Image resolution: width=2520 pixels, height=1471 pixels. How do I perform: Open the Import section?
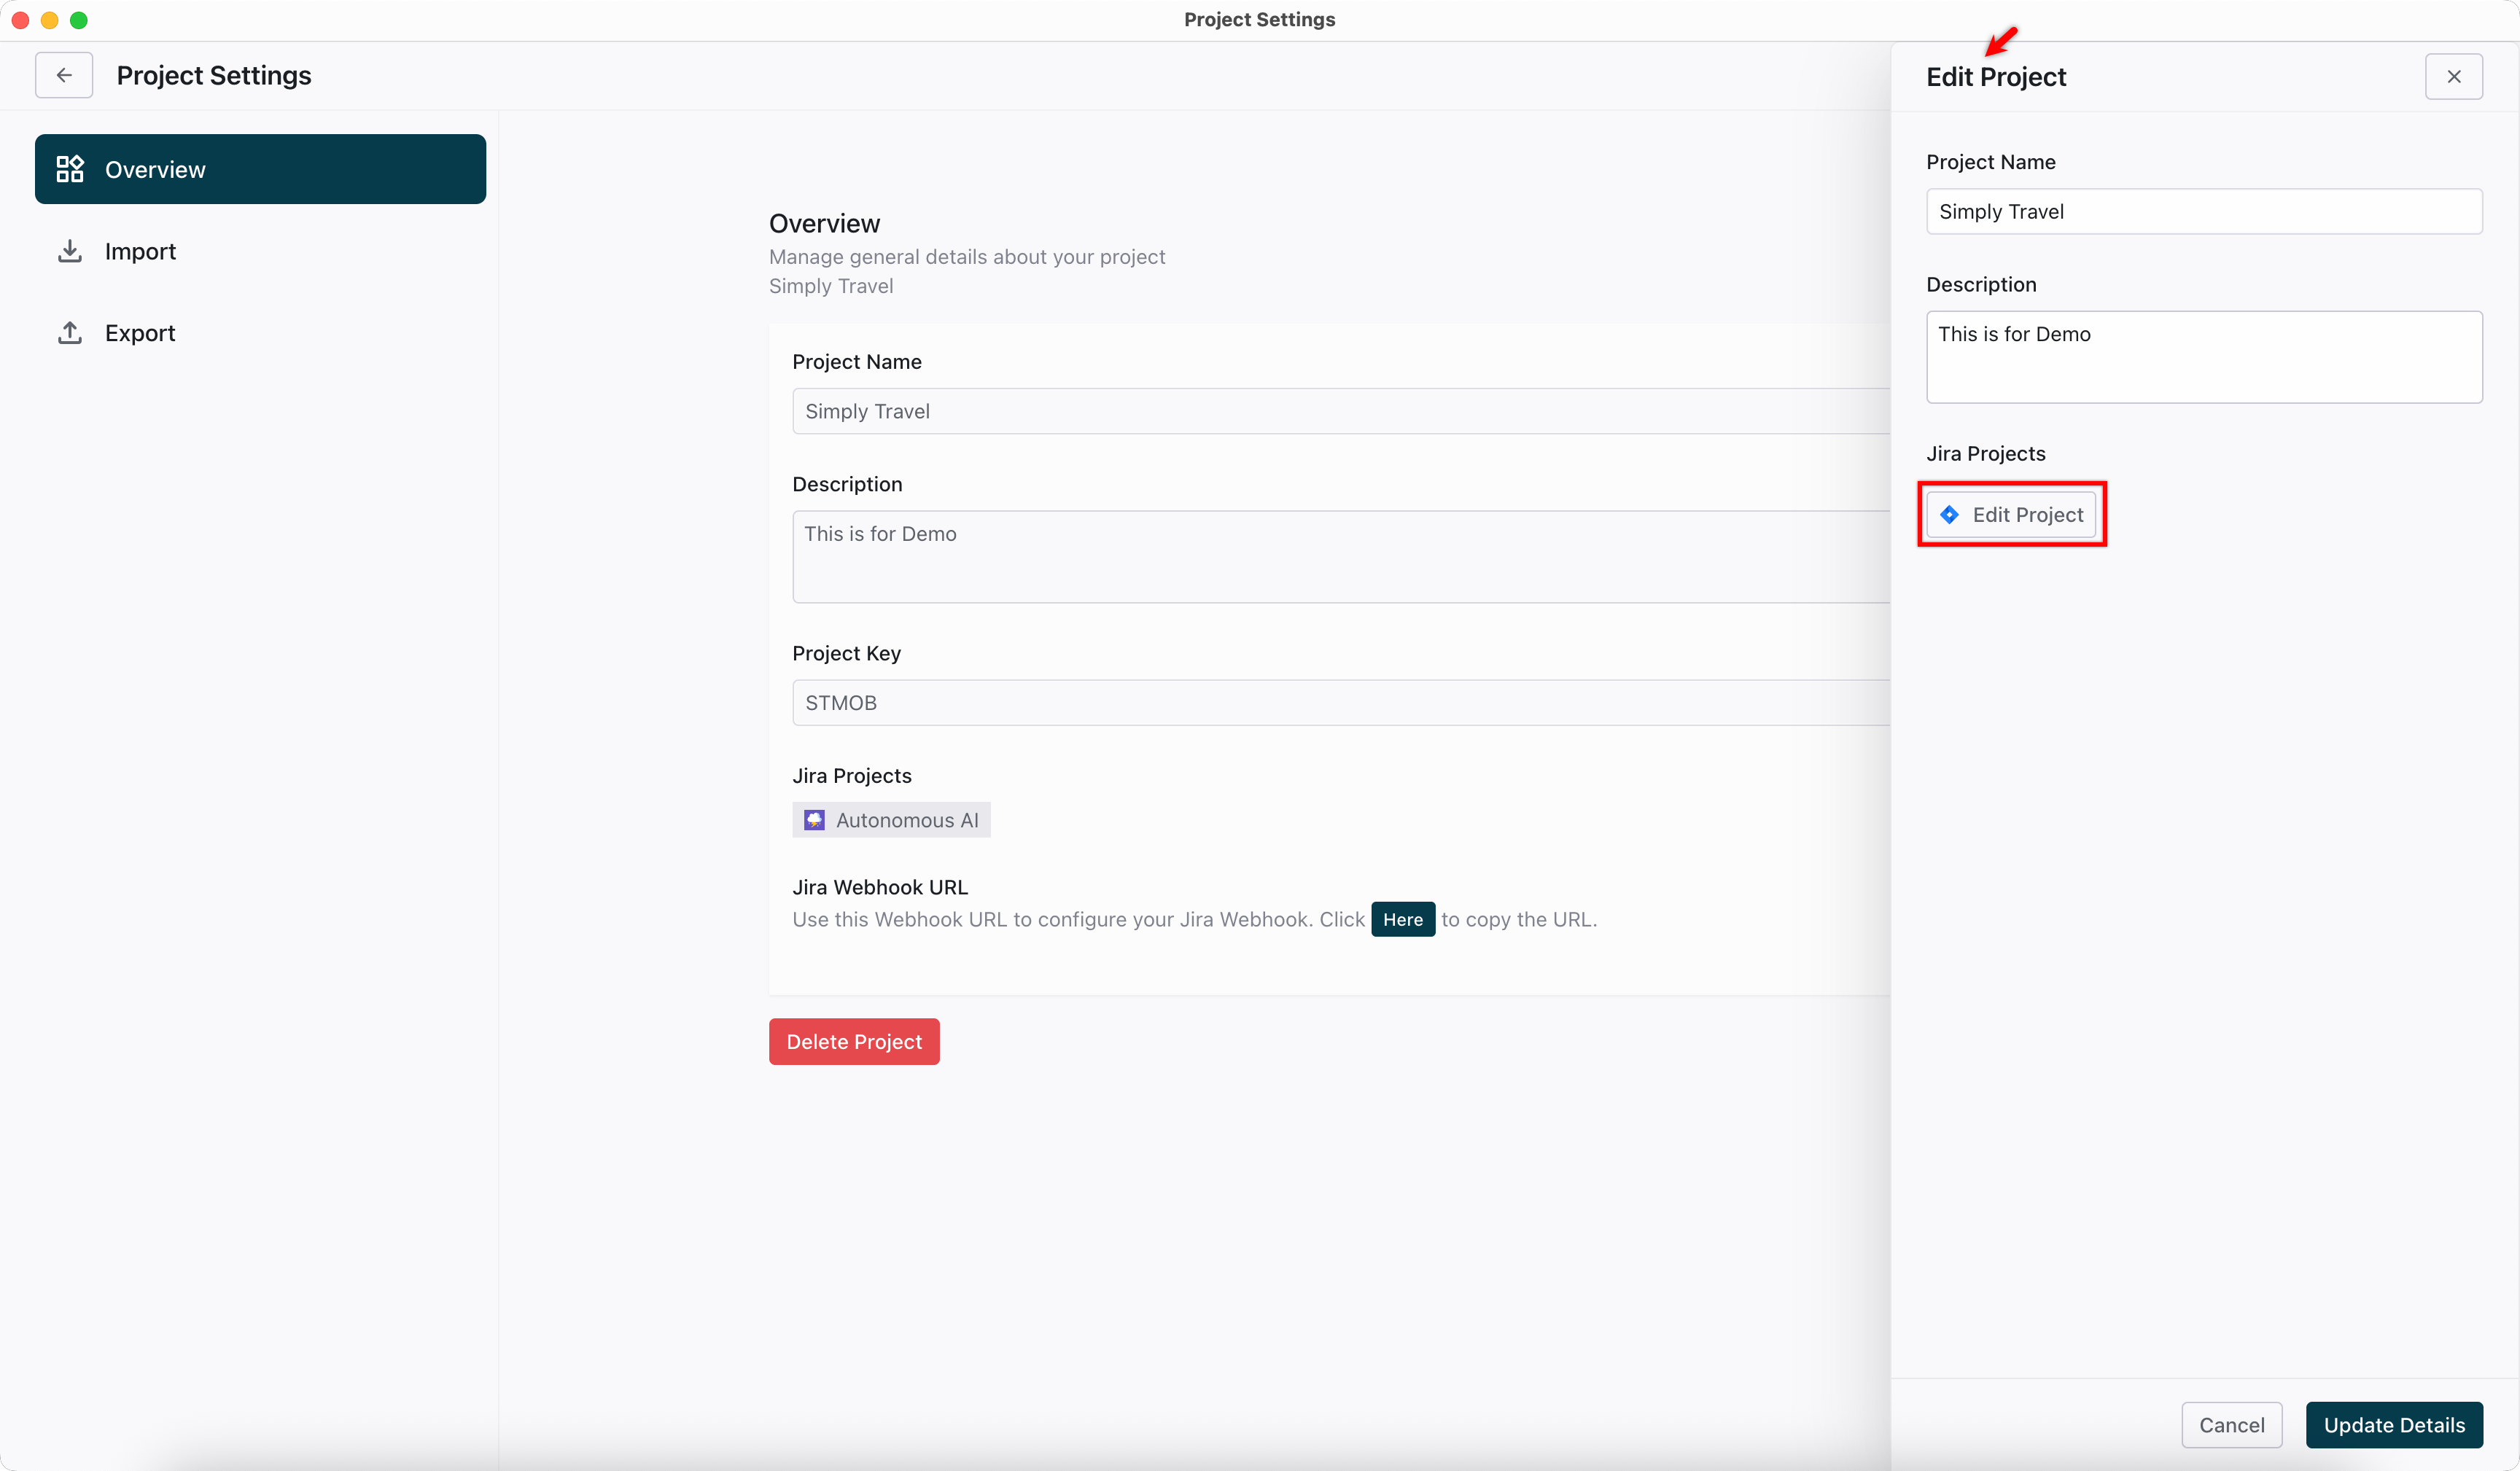[x=140, y=251]
